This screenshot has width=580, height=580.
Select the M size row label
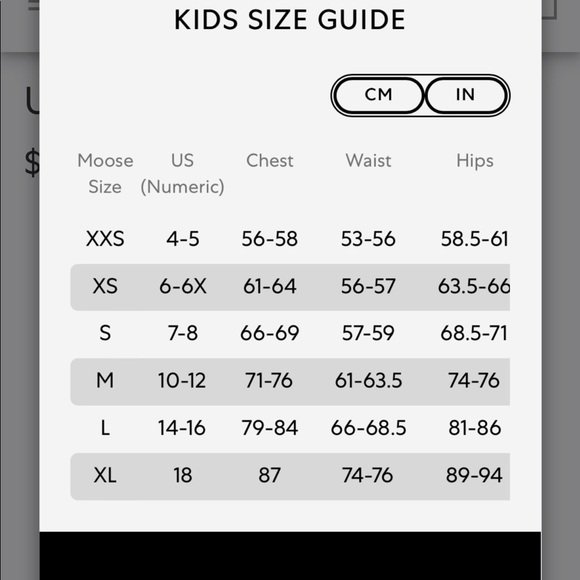point(105,380)
